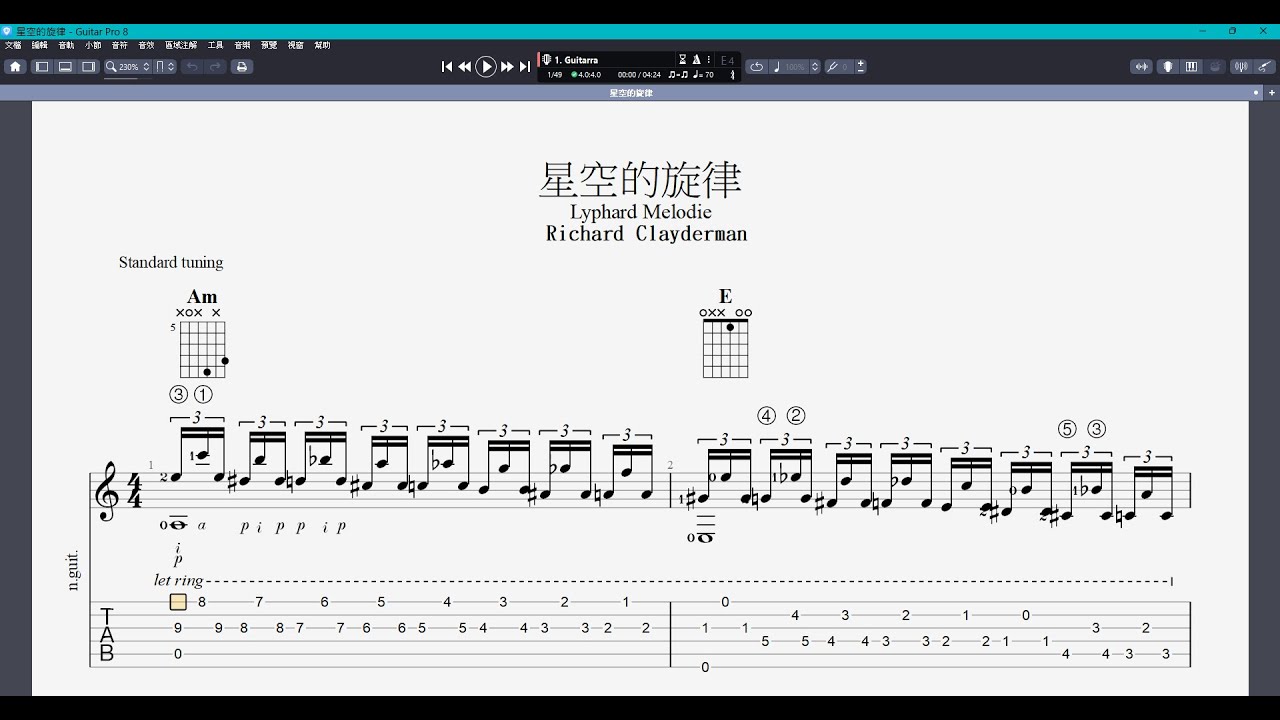
Task: Select the 1. Guitarra track name
Action: (576, 60)
